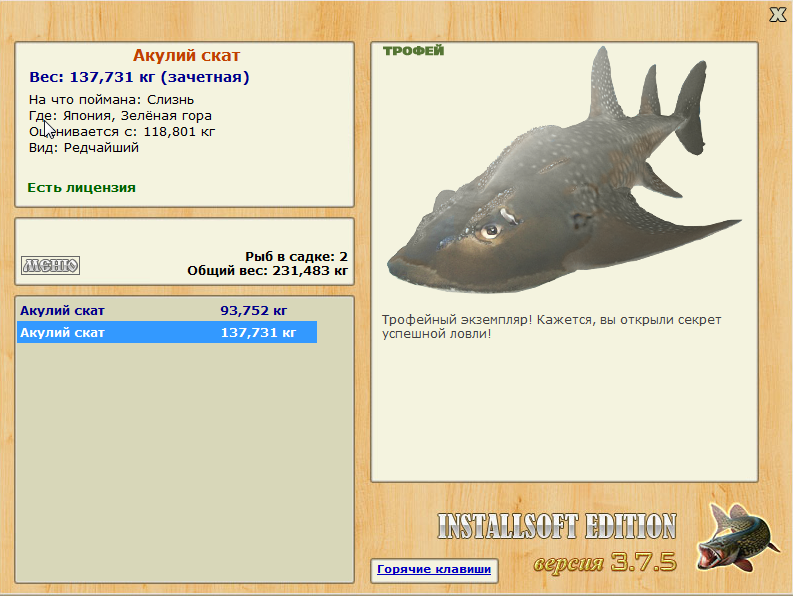
Task: Open the Горячие клавиши link
Action: pyautogui.click(x=434, y=569)
